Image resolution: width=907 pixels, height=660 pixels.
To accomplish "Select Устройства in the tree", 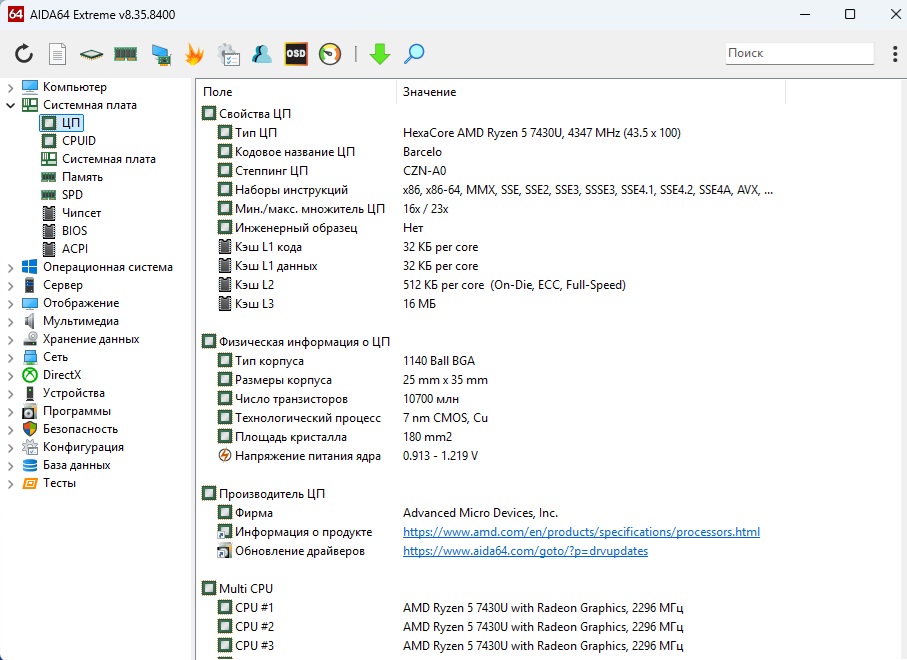I will click(73, 393).
